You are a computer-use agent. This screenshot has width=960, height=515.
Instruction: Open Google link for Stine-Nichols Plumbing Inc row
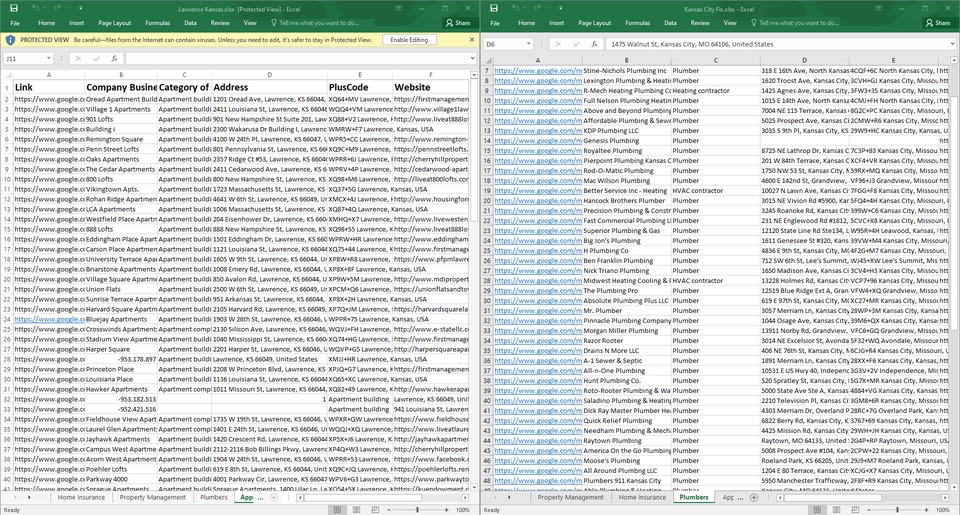(538, 70)
